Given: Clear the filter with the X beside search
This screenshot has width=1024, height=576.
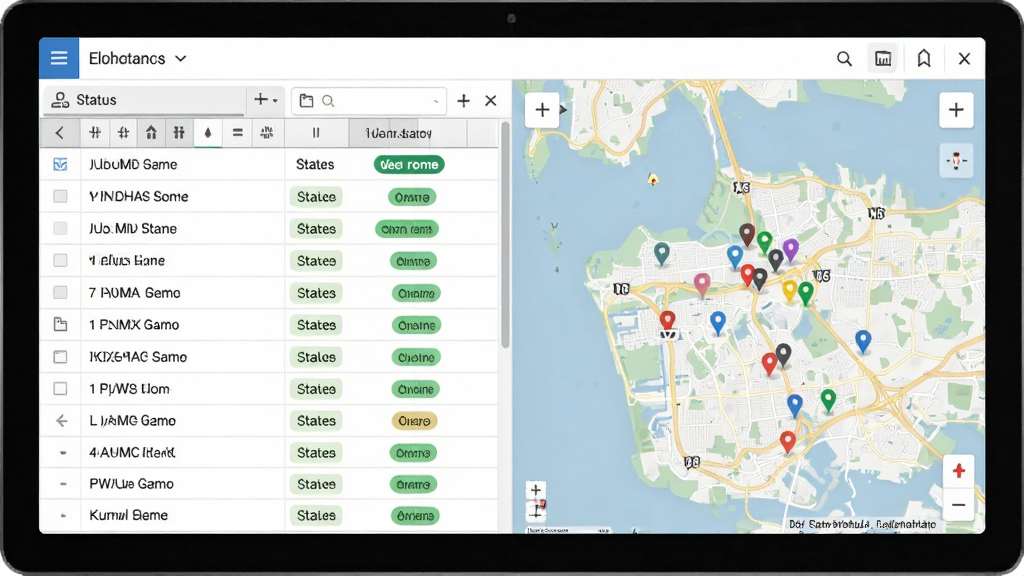Looking at the screenshot, I should pos(490,101).
